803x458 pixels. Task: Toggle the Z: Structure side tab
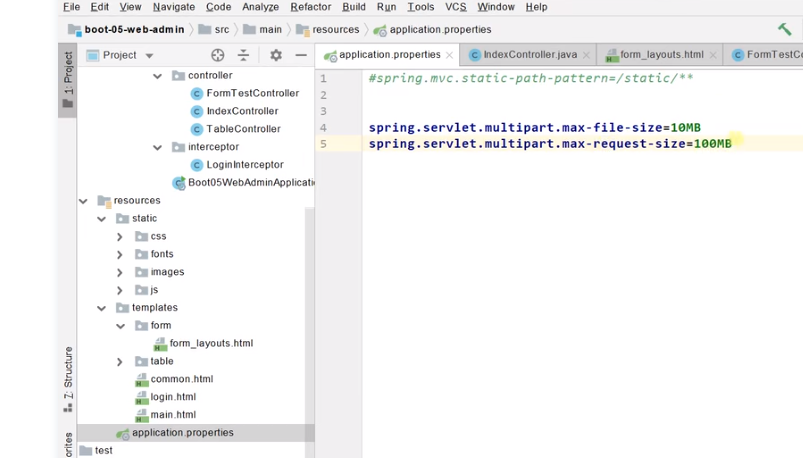pos(68,380)
